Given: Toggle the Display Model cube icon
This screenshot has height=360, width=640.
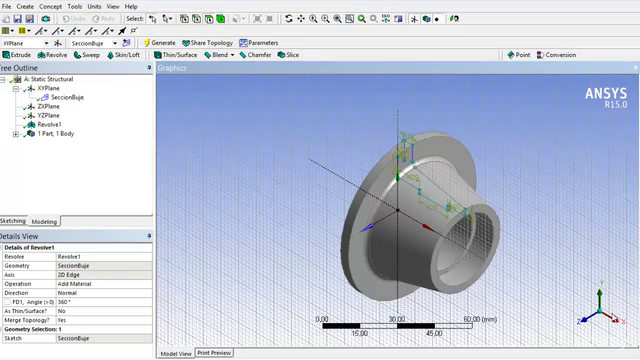Looking at the screenshot, I should 427,19.
